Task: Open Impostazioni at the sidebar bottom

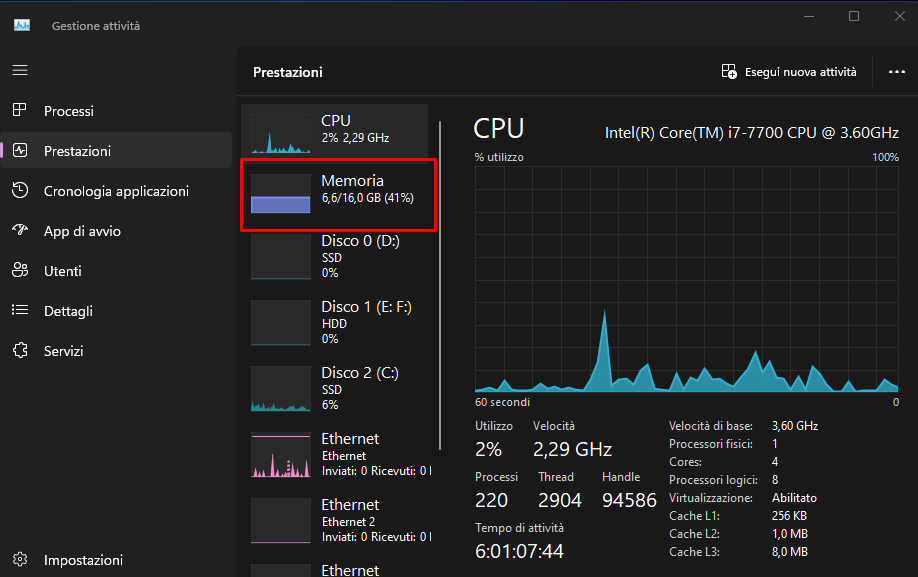Action: tap(116, 559)
